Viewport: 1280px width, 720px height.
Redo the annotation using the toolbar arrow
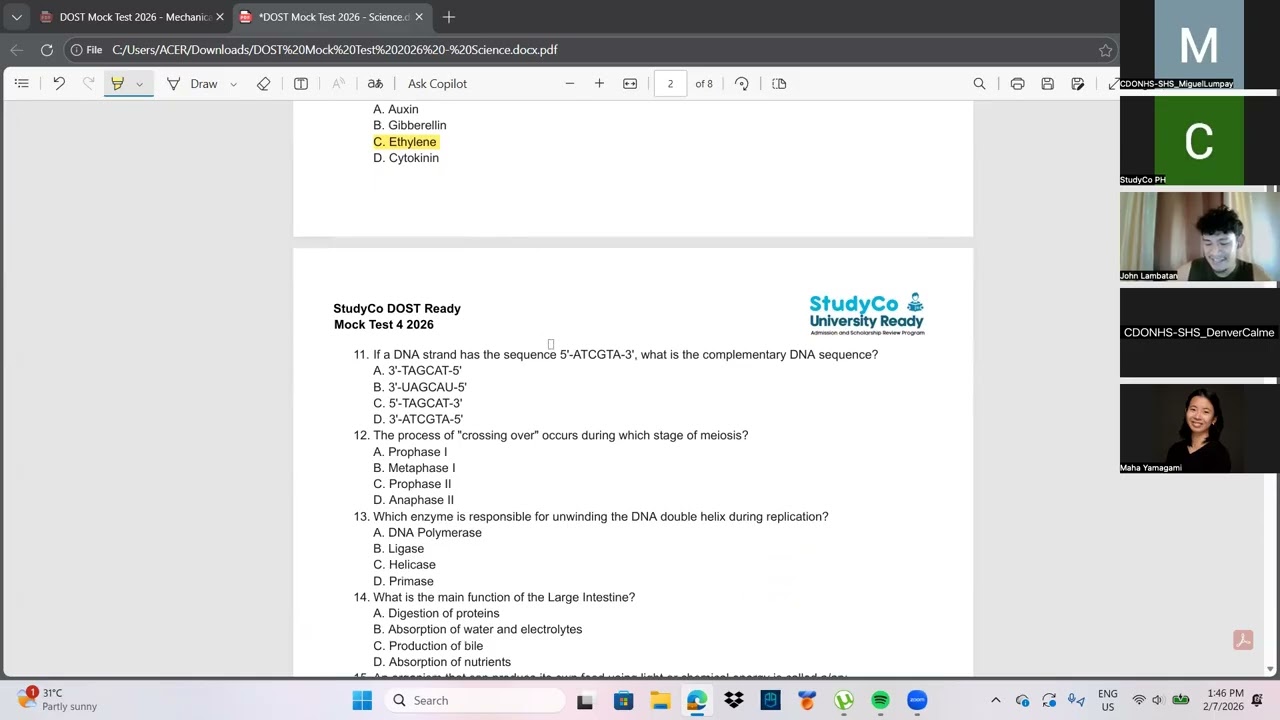(88, 84)
